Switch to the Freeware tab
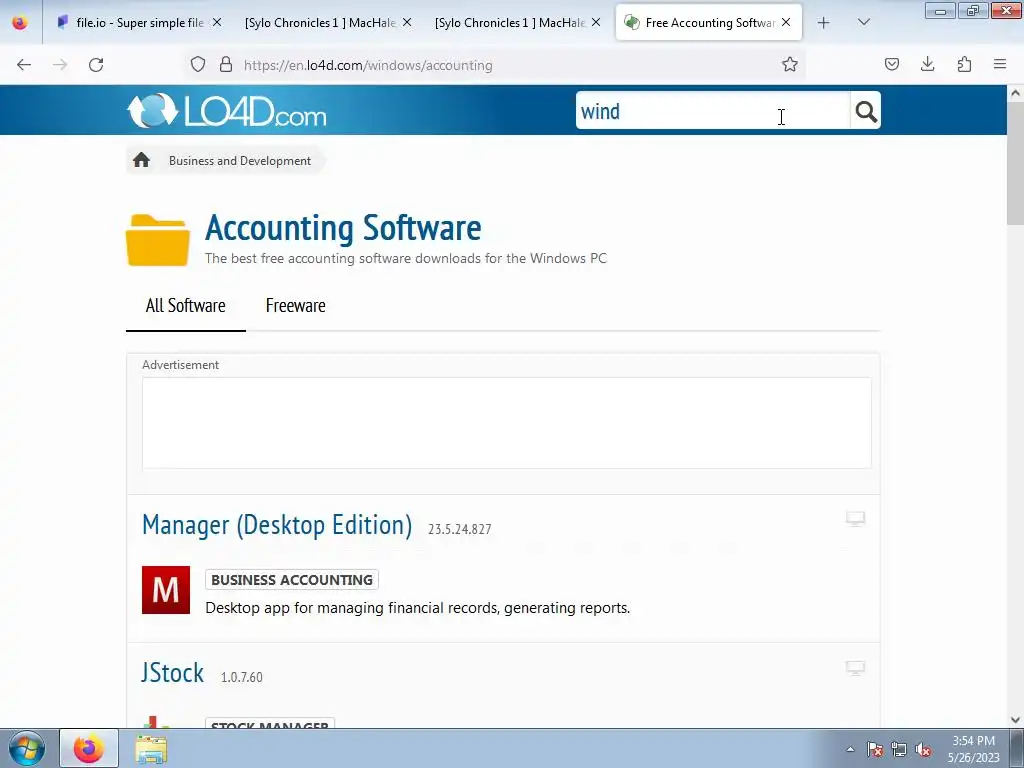Viewport: 1024px width, 768px height. pos(295,306)
